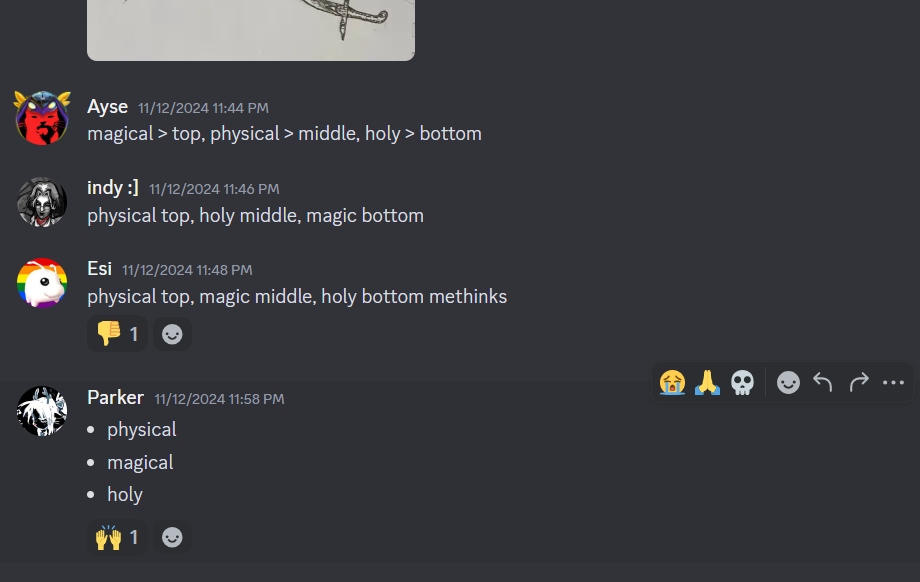The height and width of the screenshot is (582, 920).
Task: React with the folded hands emoji
Action: pos(708,383)
